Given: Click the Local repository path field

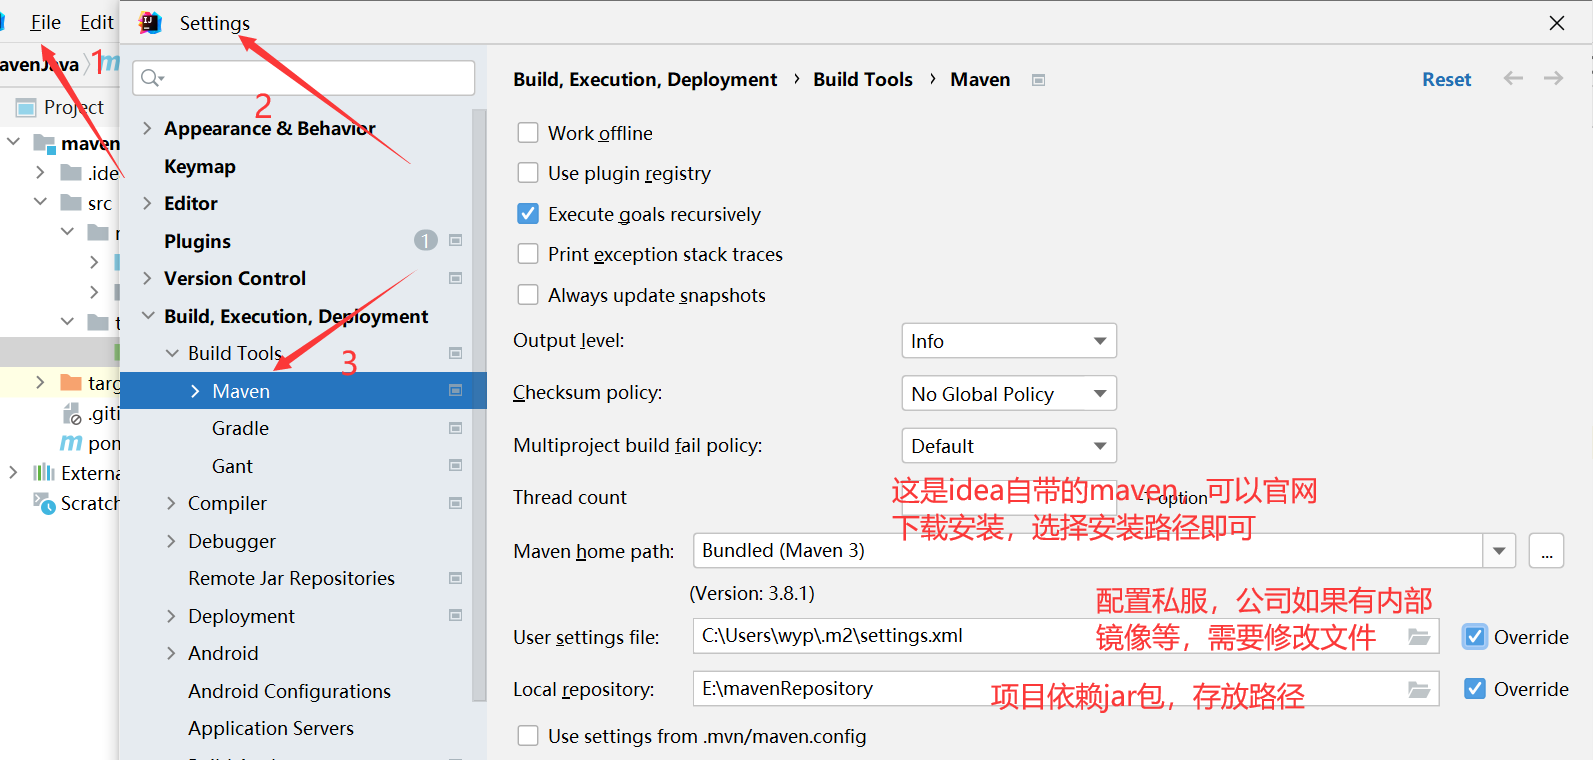Looking at the screenshot, I should 1066,688.
